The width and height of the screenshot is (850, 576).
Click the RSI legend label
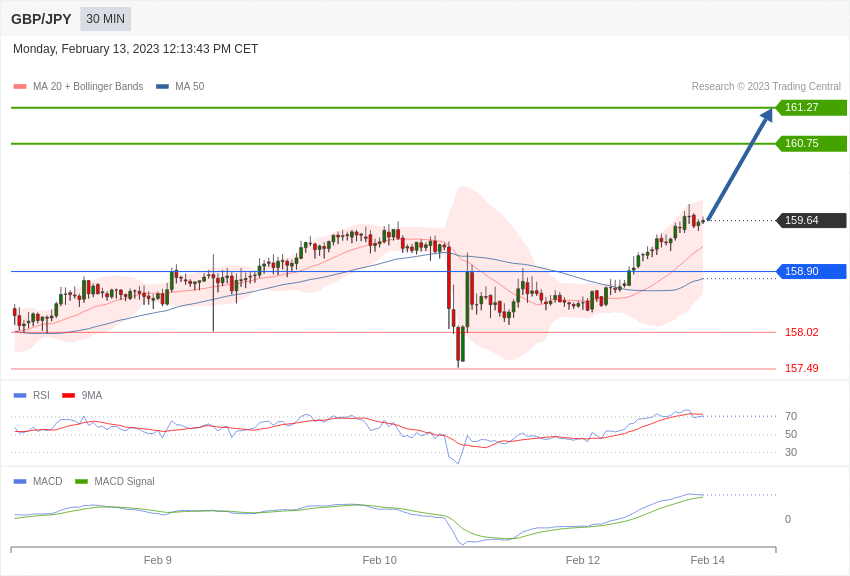click(x=41, y=396)
